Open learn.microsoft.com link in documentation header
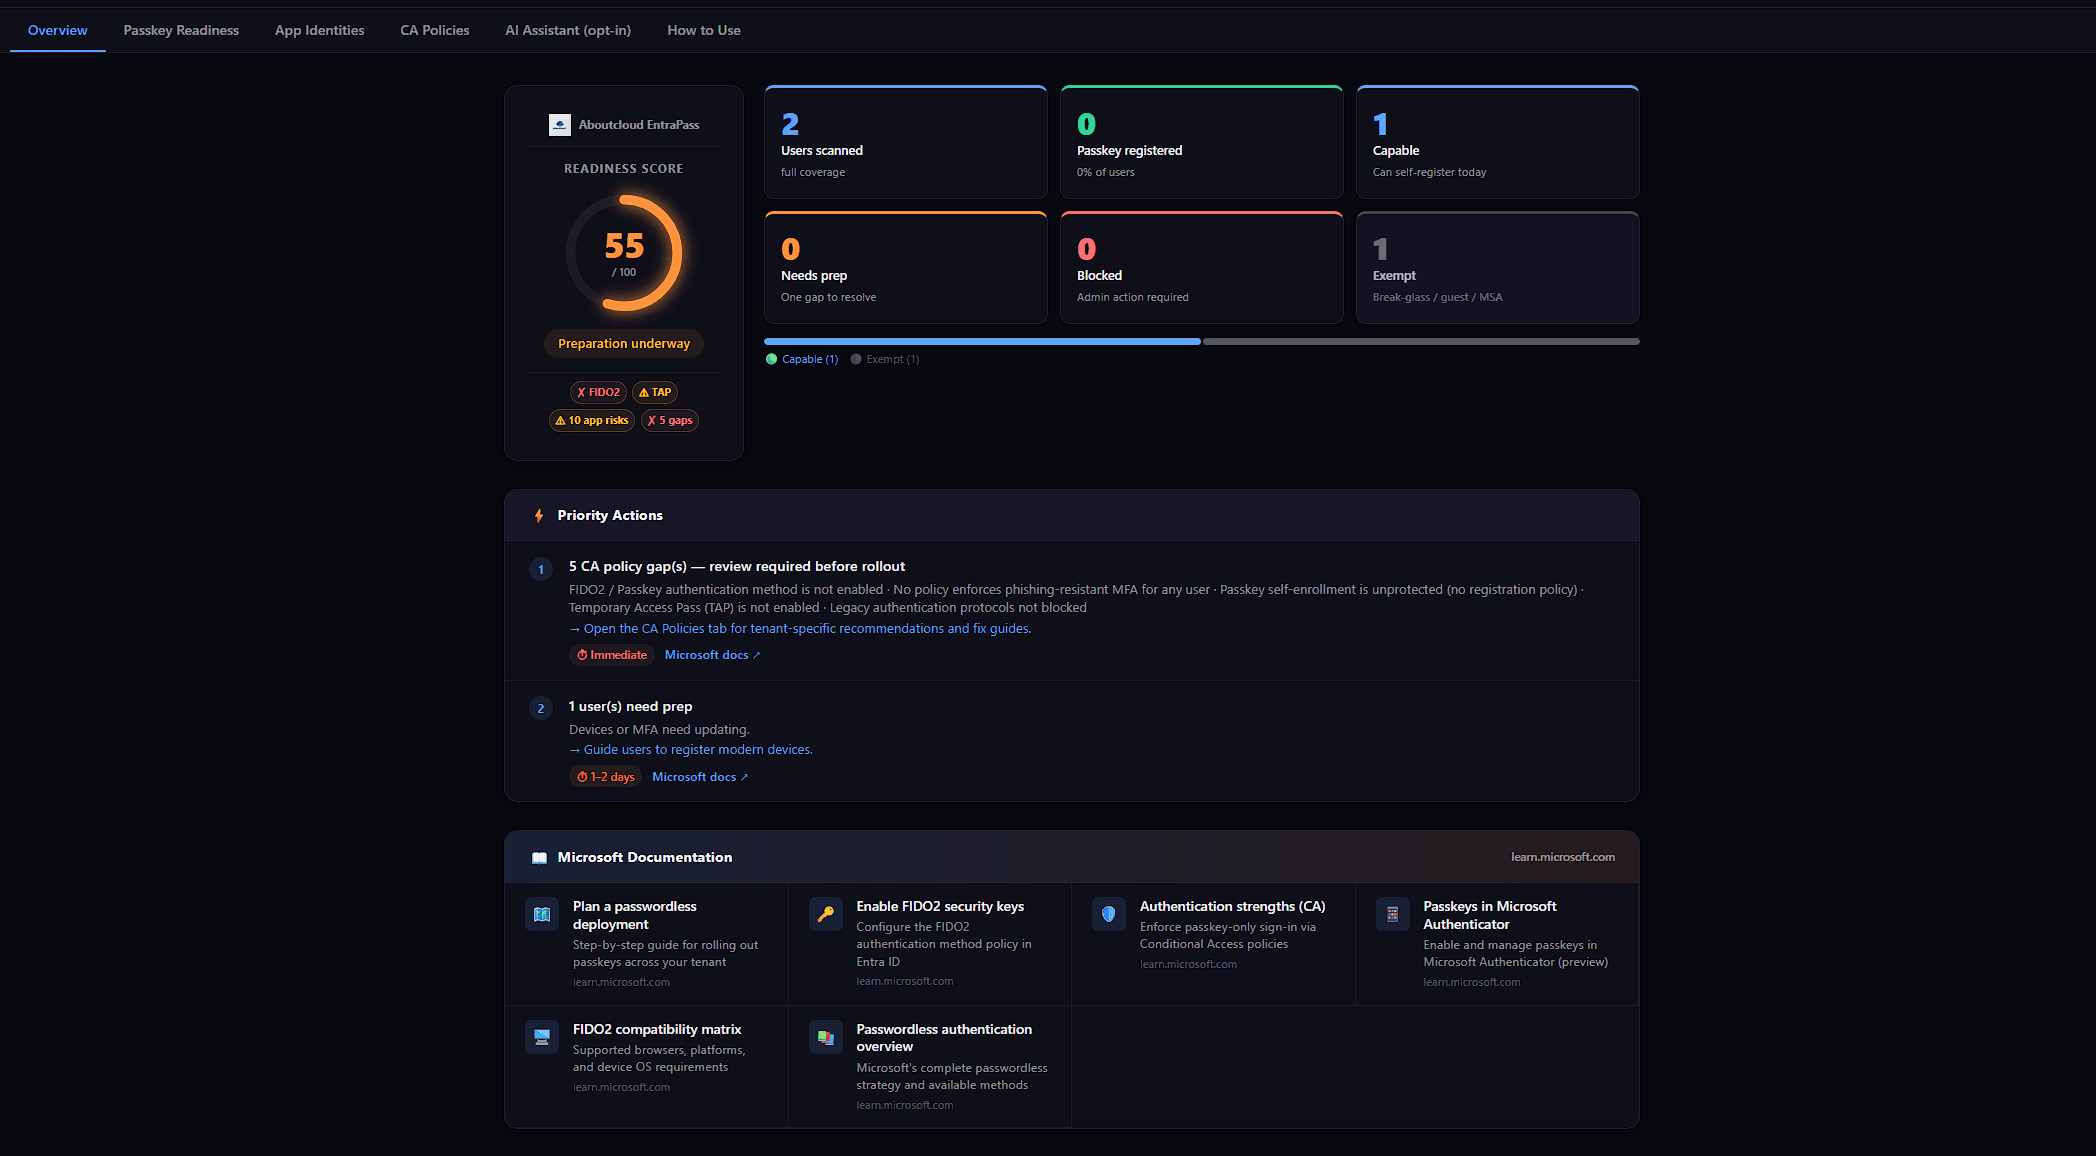 pyautogui.click(x=1563, y=857)
